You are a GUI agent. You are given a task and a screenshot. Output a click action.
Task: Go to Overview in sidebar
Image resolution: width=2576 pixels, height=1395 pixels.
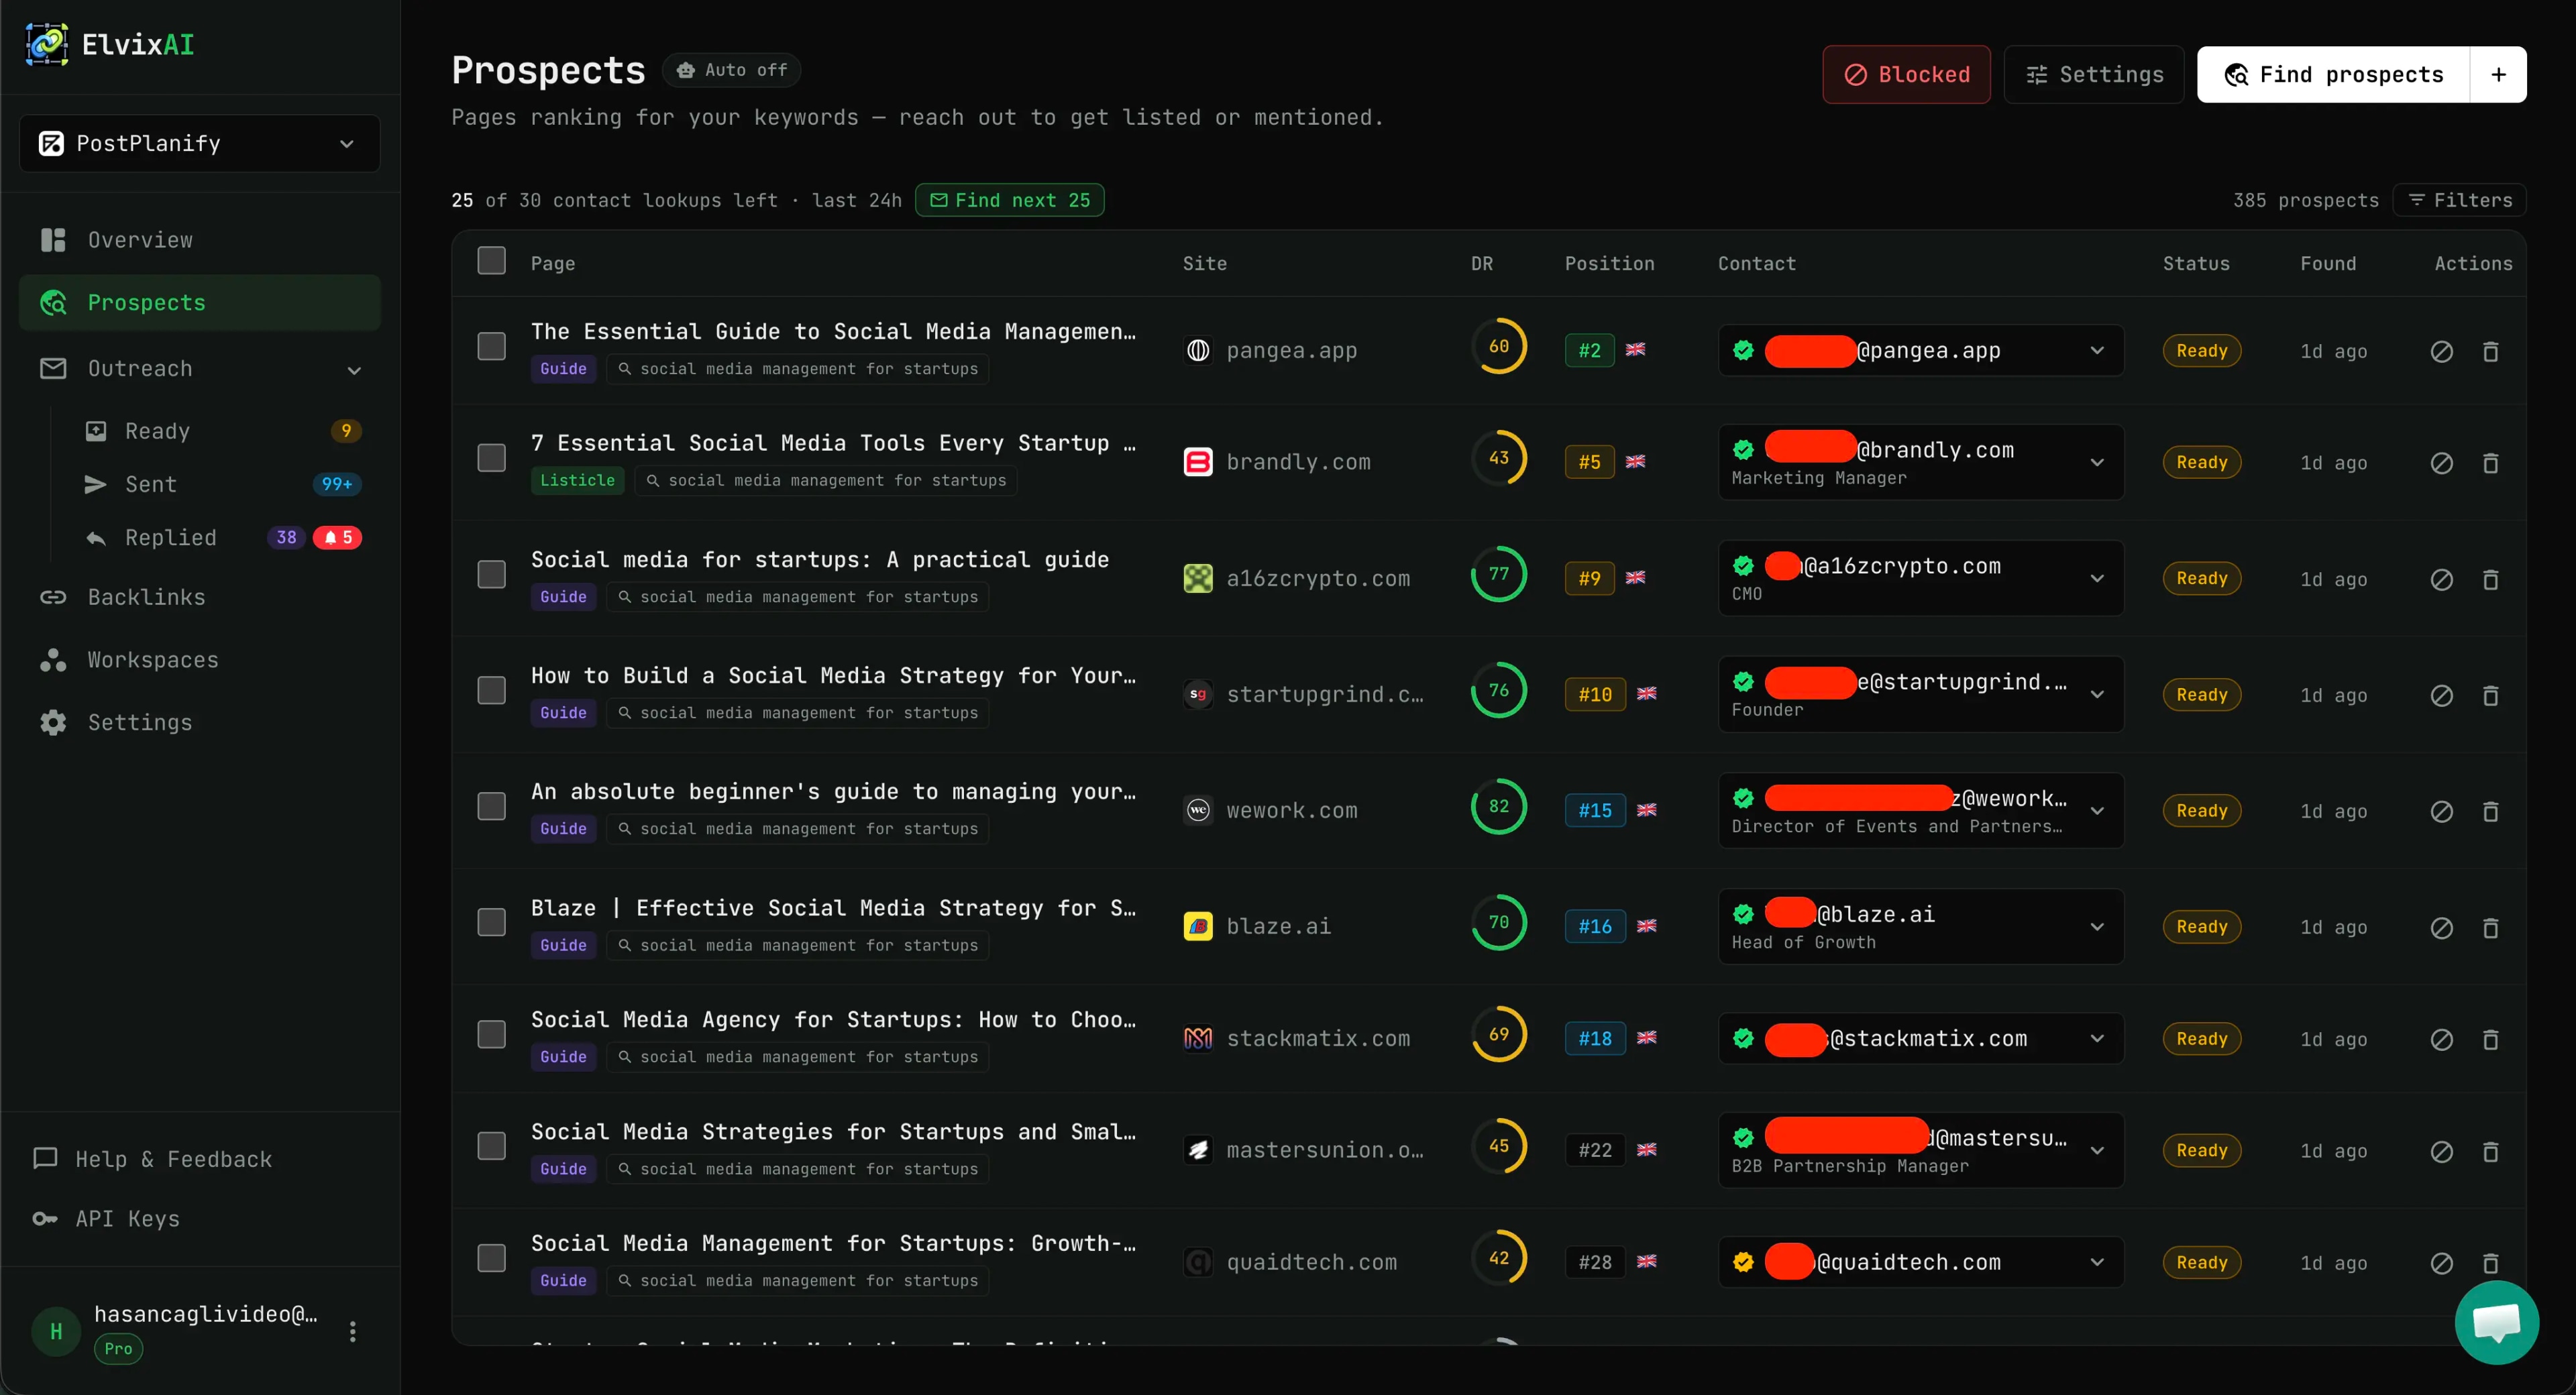coord(199,240)
